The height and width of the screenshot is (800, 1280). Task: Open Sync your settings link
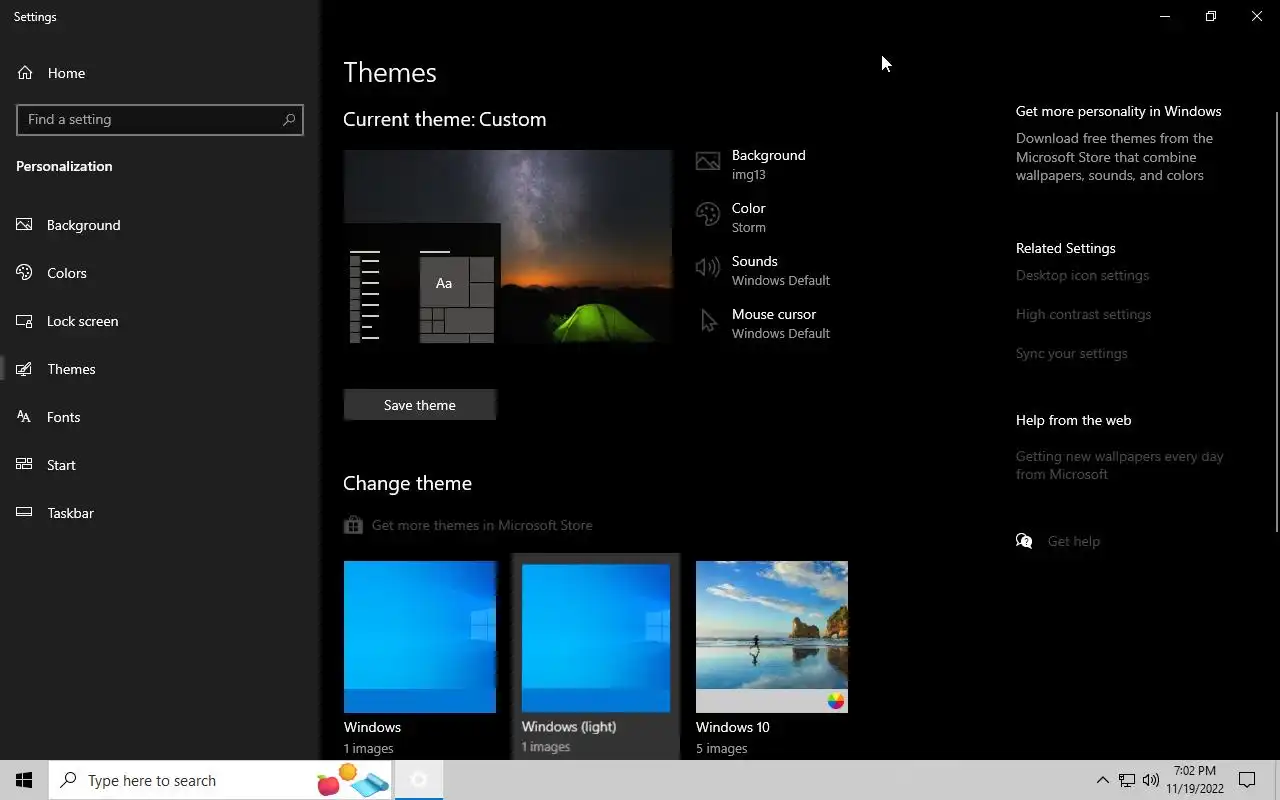coord(1071,353)
